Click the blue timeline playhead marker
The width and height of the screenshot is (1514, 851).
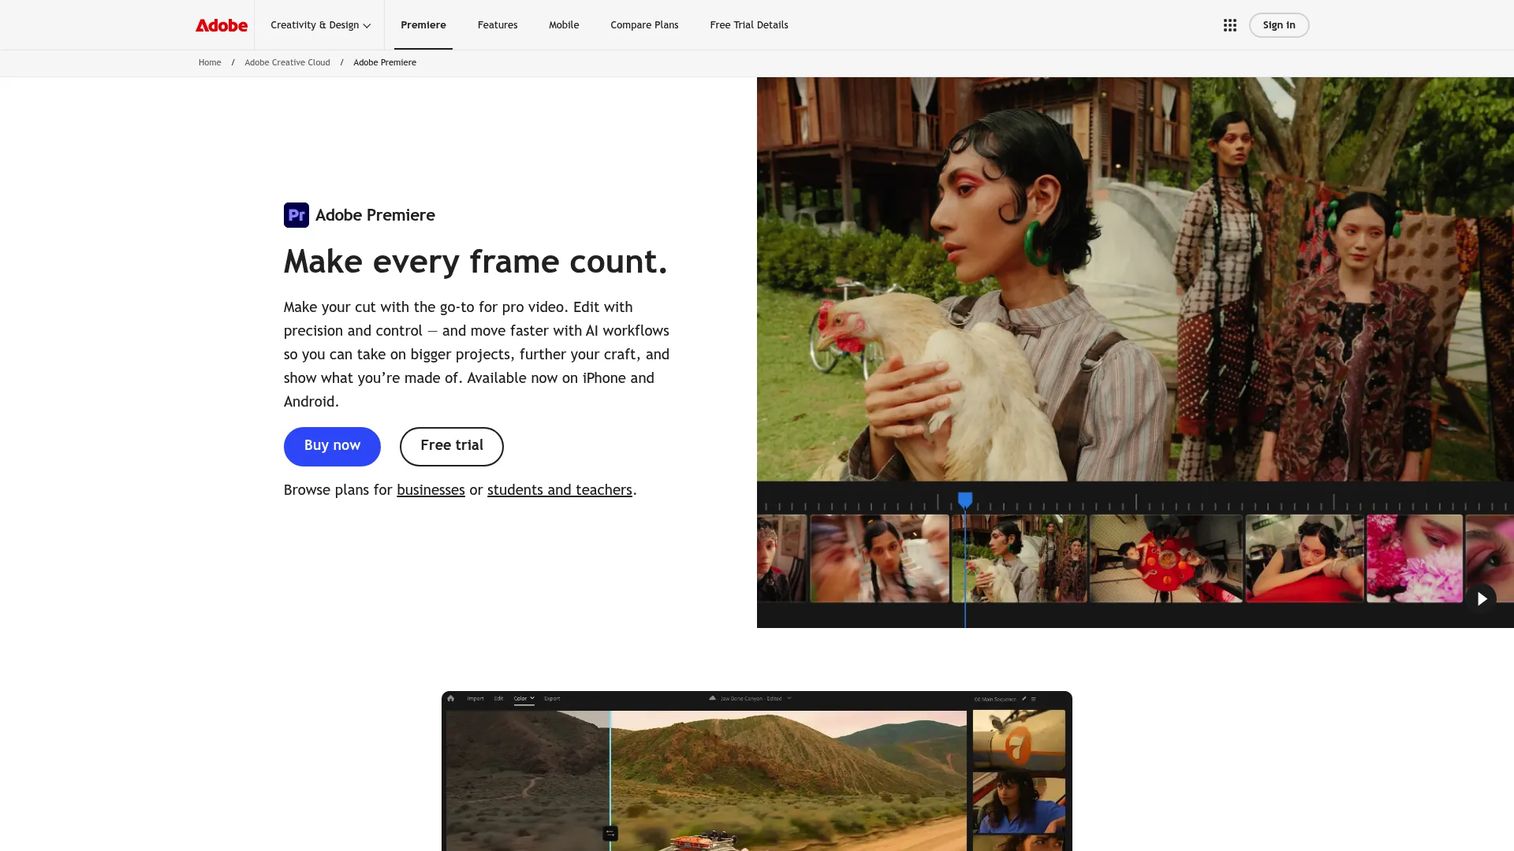[965, 499]
